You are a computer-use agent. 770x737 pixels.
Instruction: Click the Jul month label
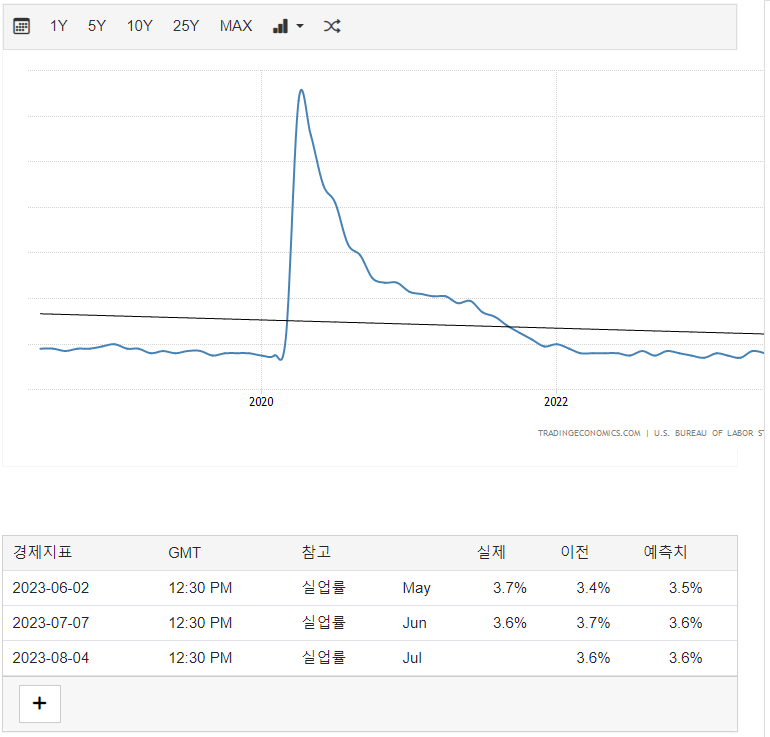point(412,657)
